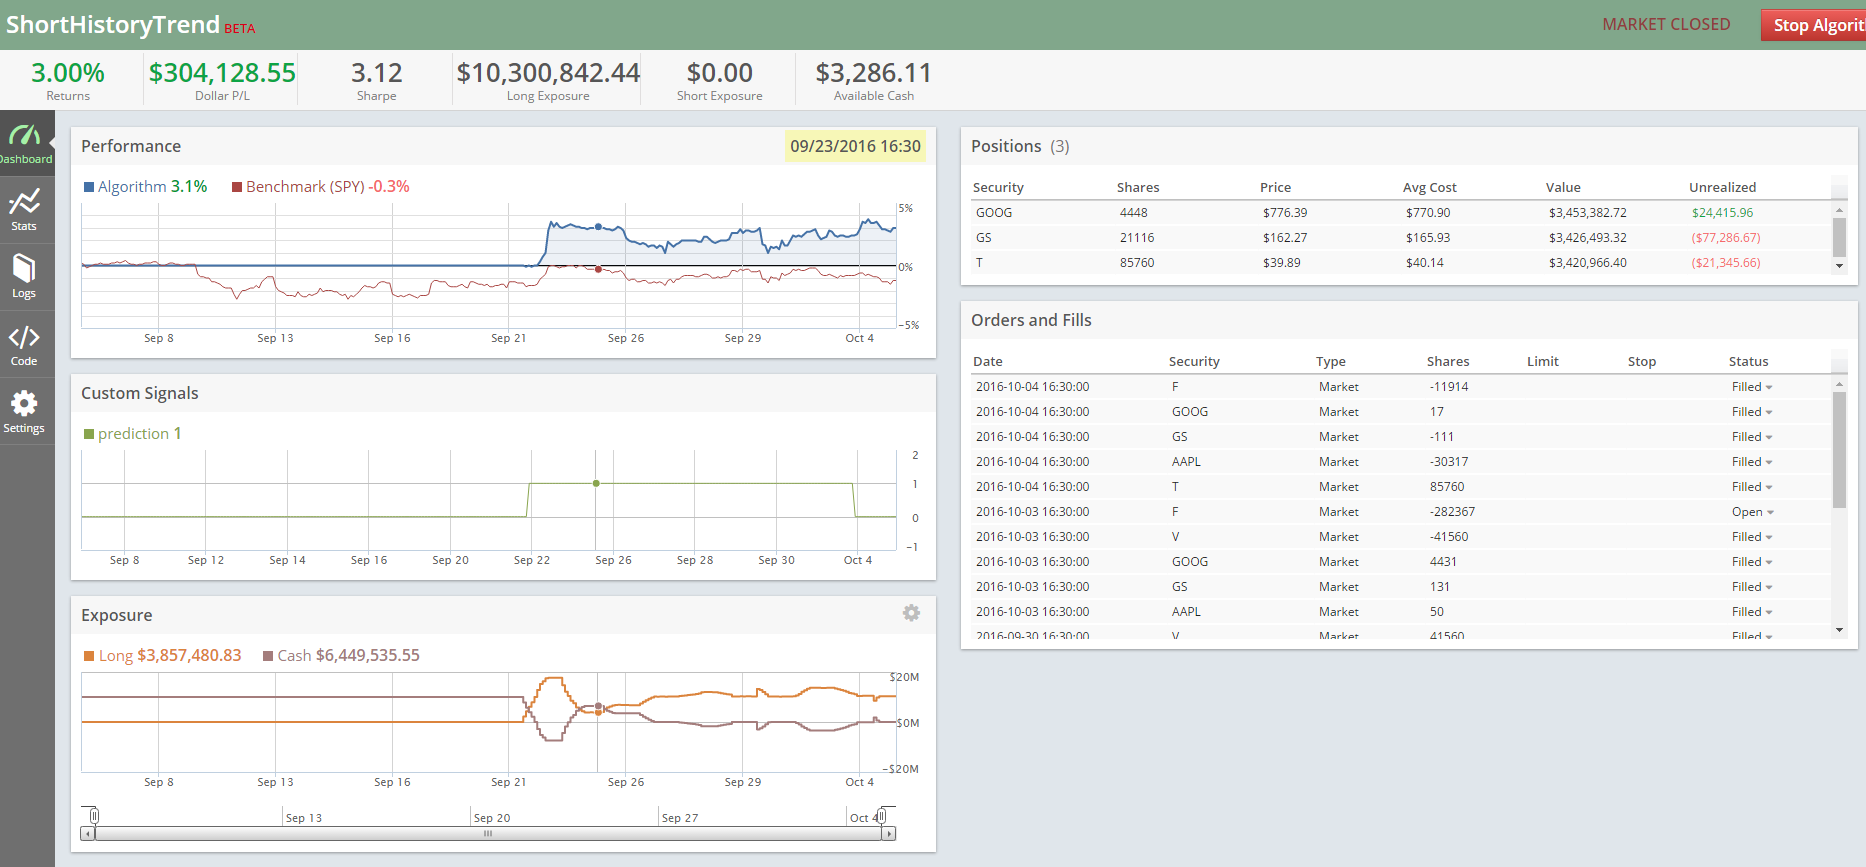Sort positions by Unrealized column header

(1722, 188)
